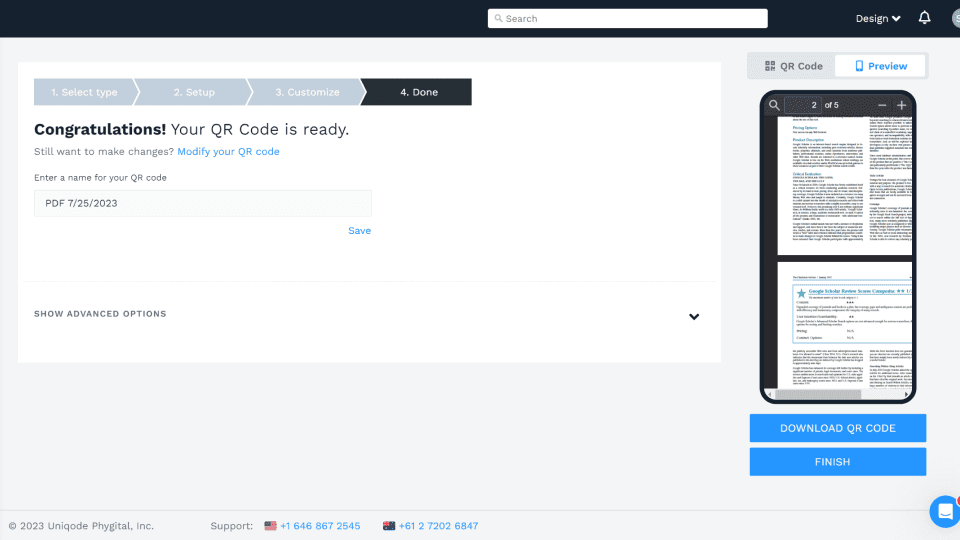This screenshot has width=960, height=540.
Task: Click the Finish button
Action: click(x=838, y=462)
